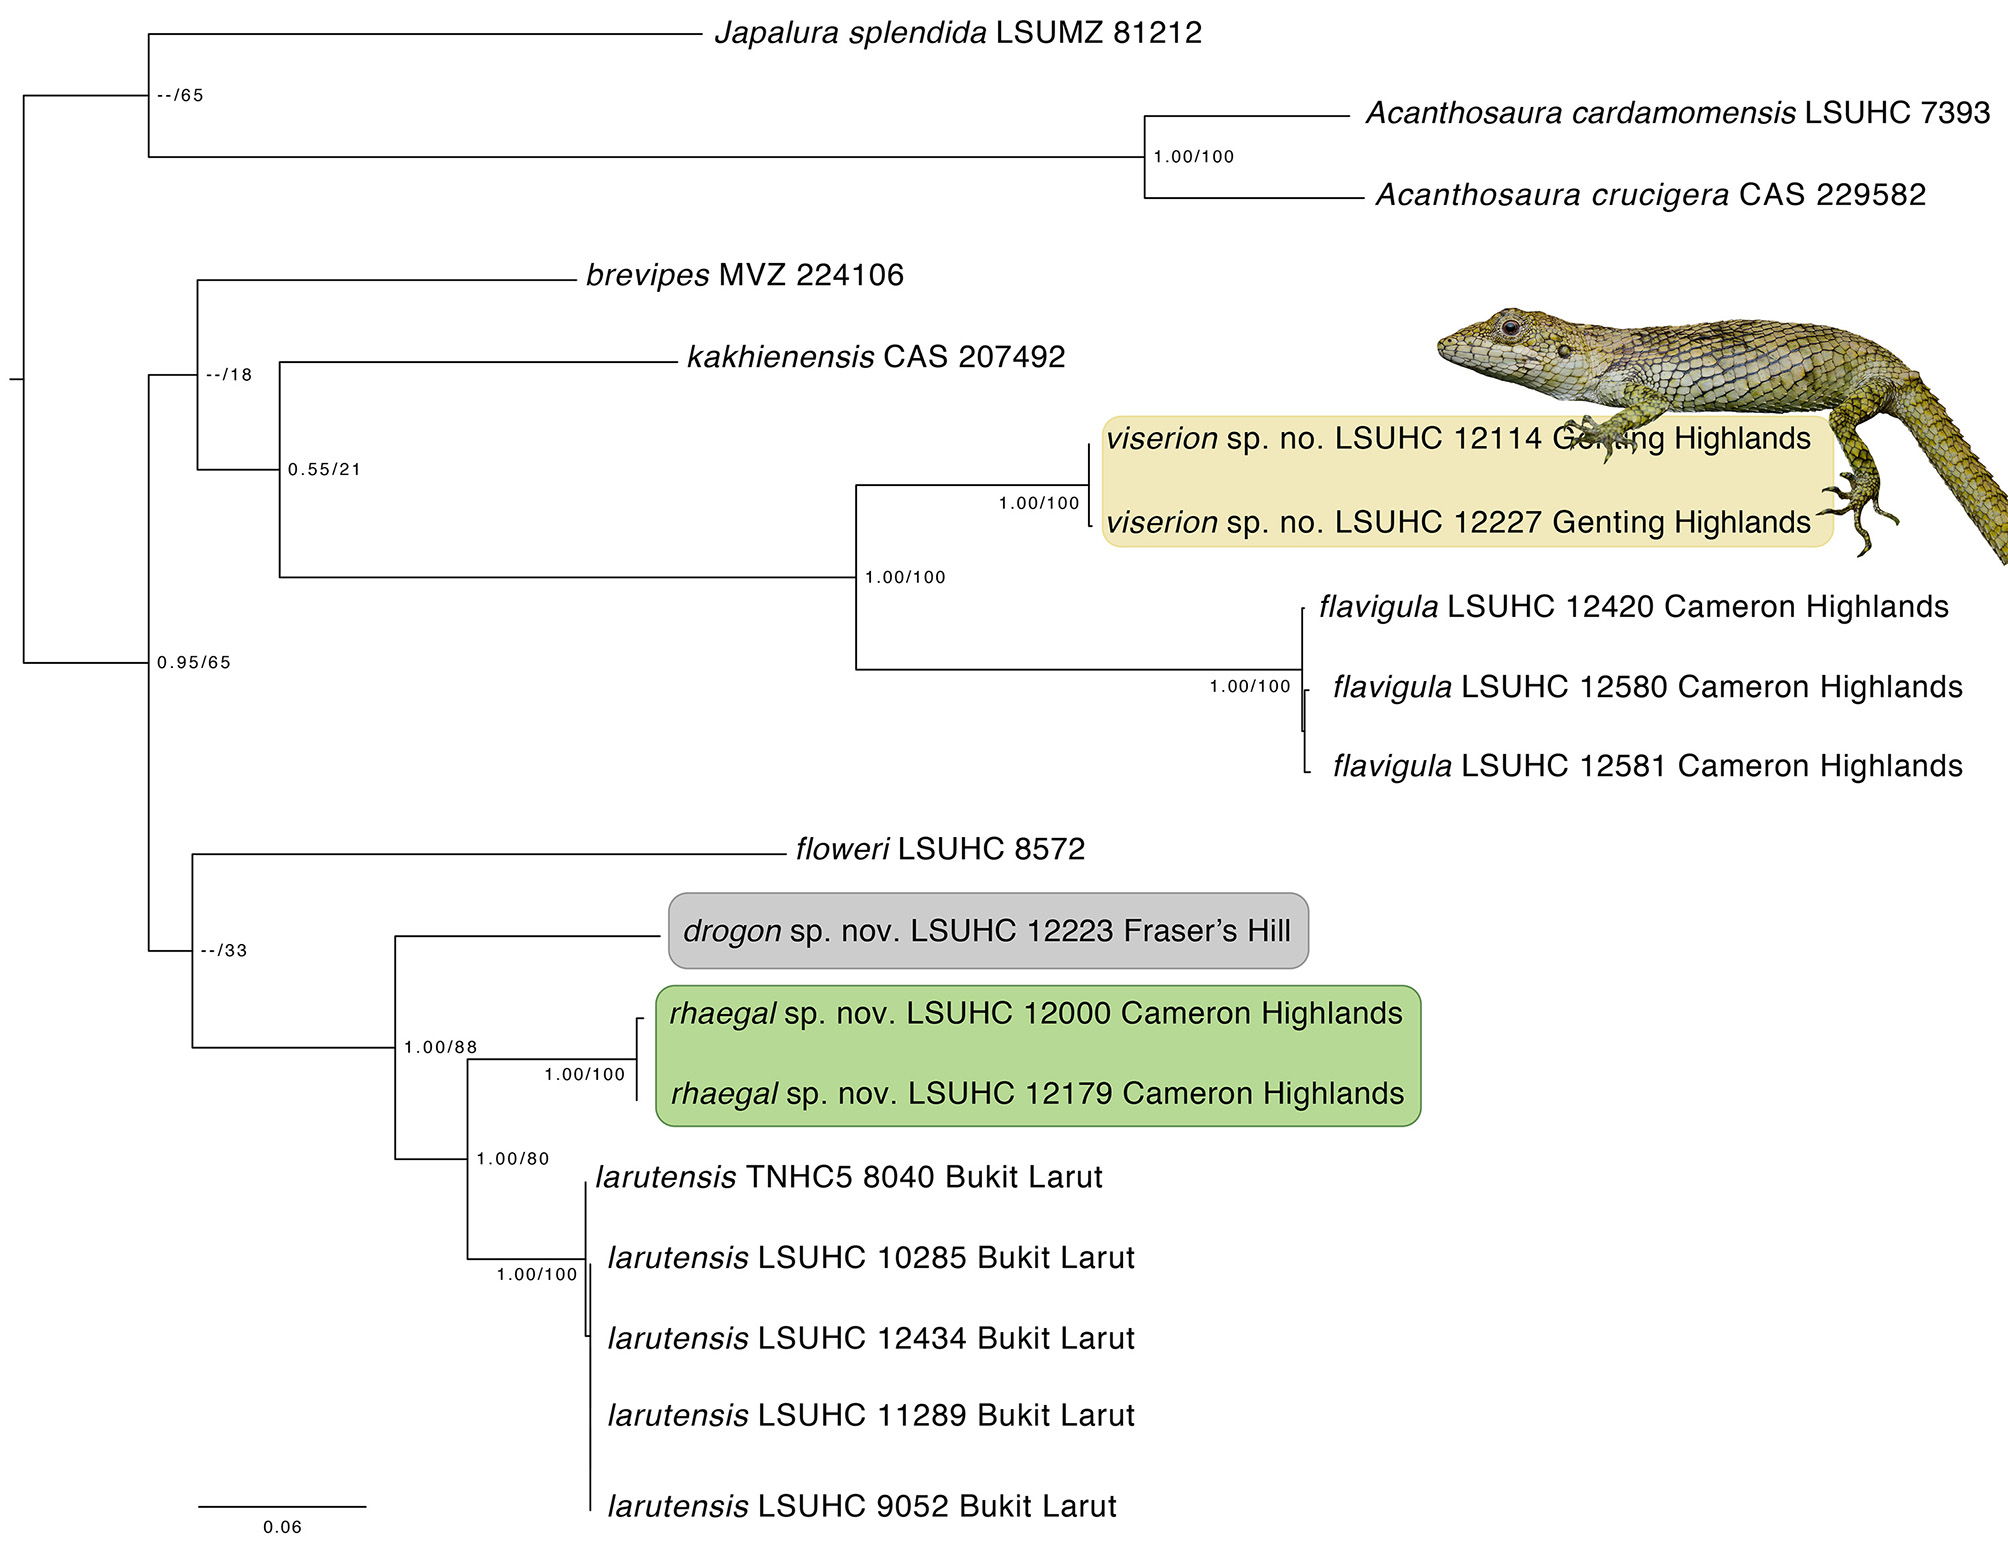Click the Japalura splendida LSUMZ 81212 label
The height and width of the screenshot is (1561, 2008).
958,33
